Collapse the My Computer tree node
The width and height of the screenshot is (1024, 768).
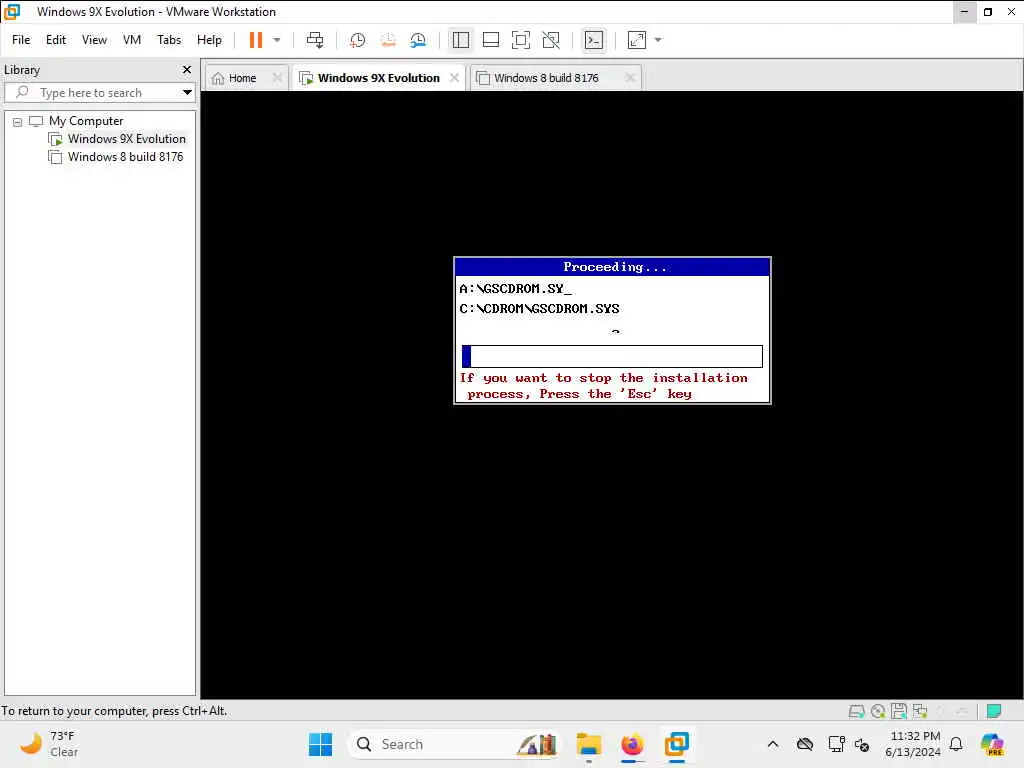(18, 121)
